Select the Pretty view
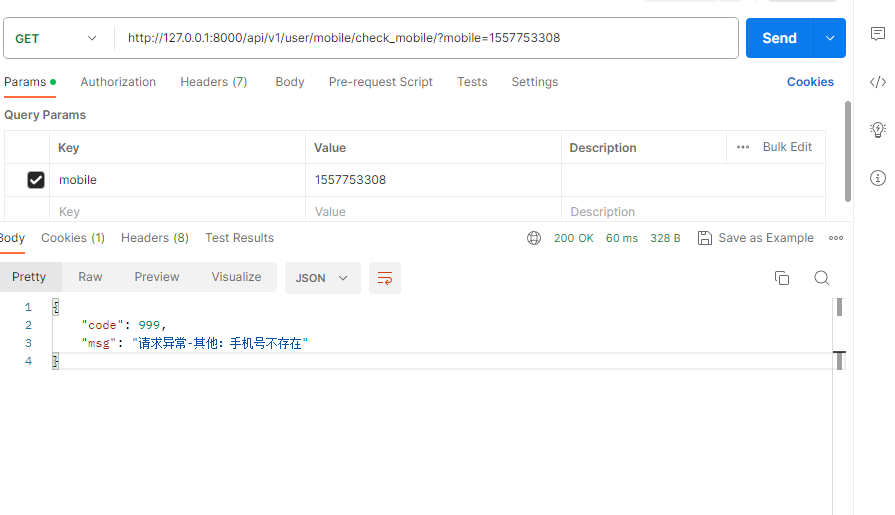This screenshot has width=895, height=515. (29, 277)
